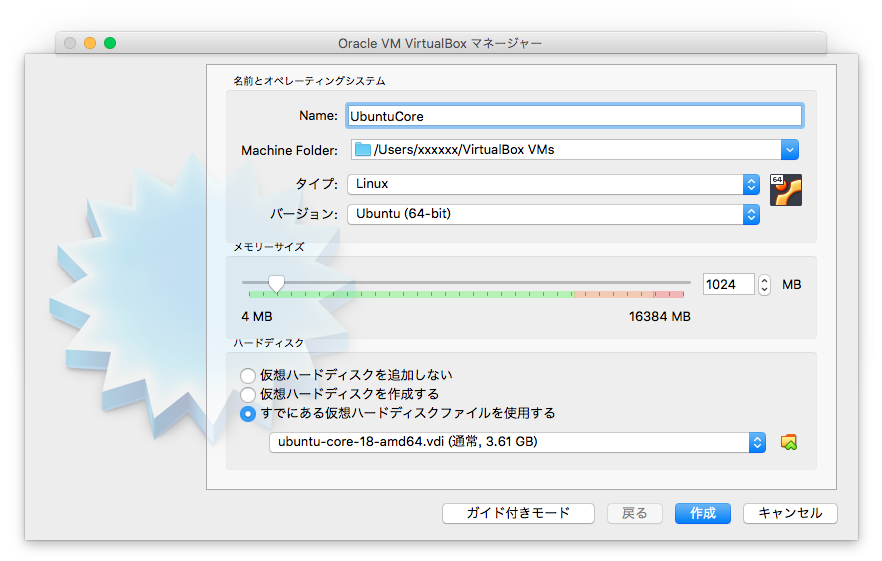The image size is (882, 561).
Task: Click the 16384 MB maximum label
Action: tap(659, 316)
